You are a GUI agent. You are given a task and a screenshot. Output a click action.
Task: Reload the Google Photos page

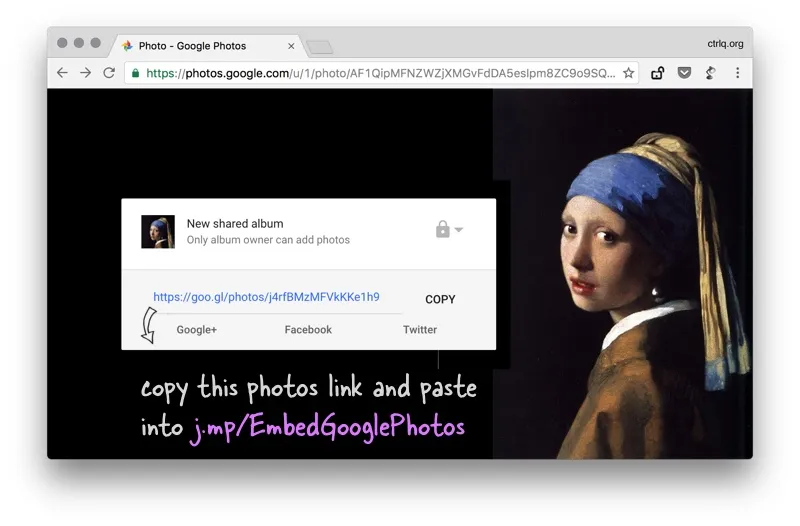109,73
